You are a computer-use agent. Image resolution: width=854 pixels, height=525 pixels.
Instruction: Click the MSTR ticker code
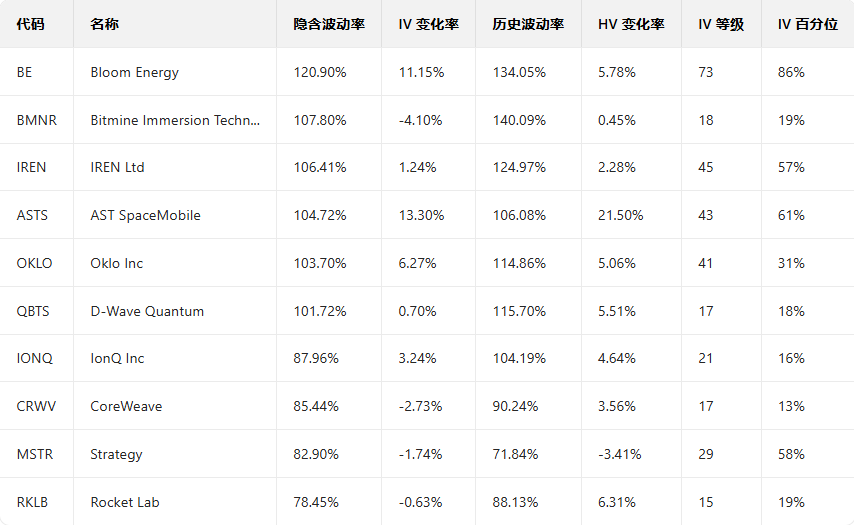pos(35,454)
